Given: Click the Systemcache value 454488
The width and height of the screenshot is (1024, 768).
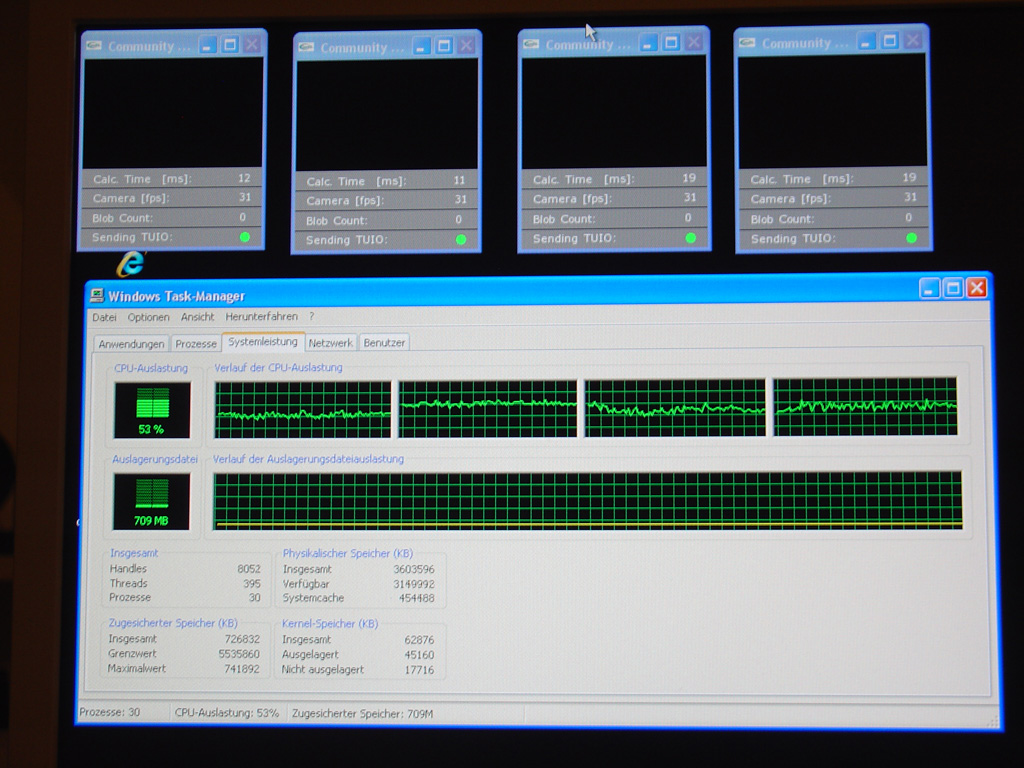Looking at the screenshot, I should point(417,598).
